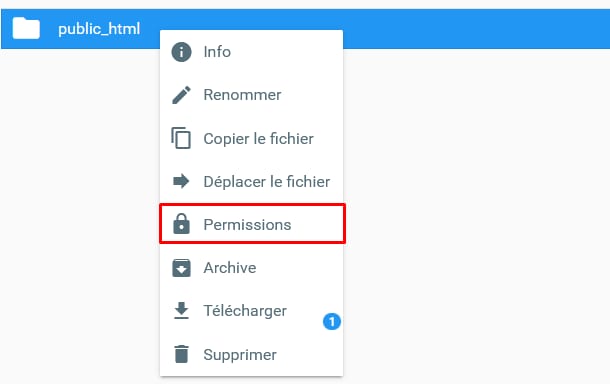Choose the Archive menu item

point(251,268)
